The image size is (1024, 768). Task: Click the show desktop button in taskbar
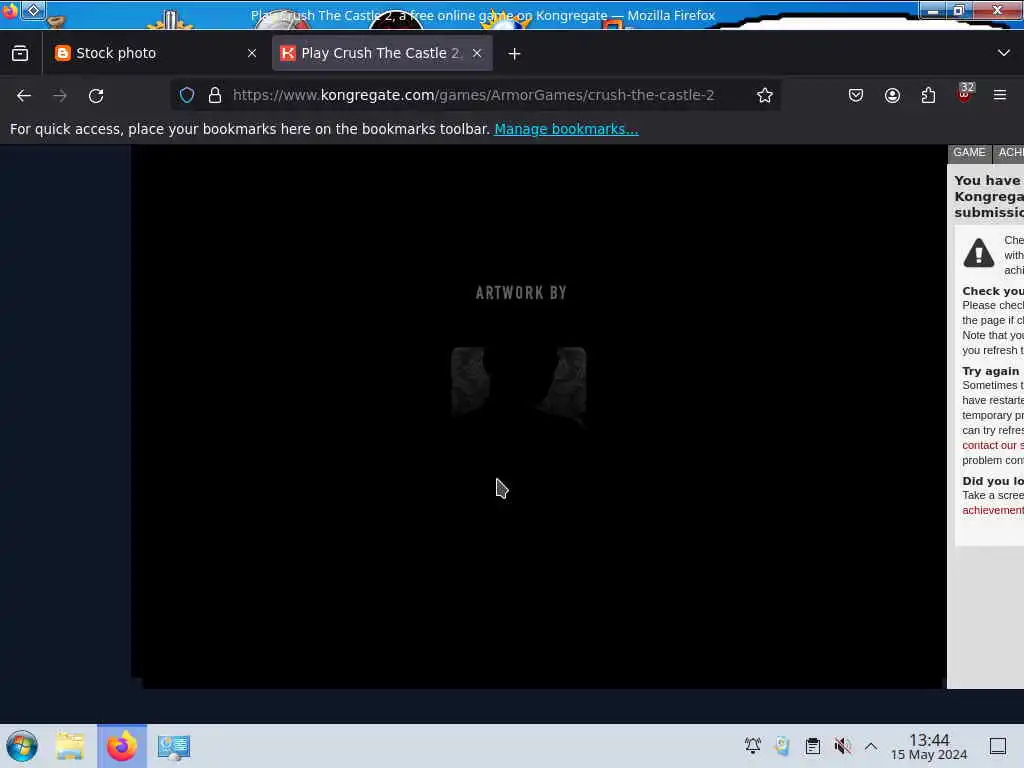pos(998,746)
